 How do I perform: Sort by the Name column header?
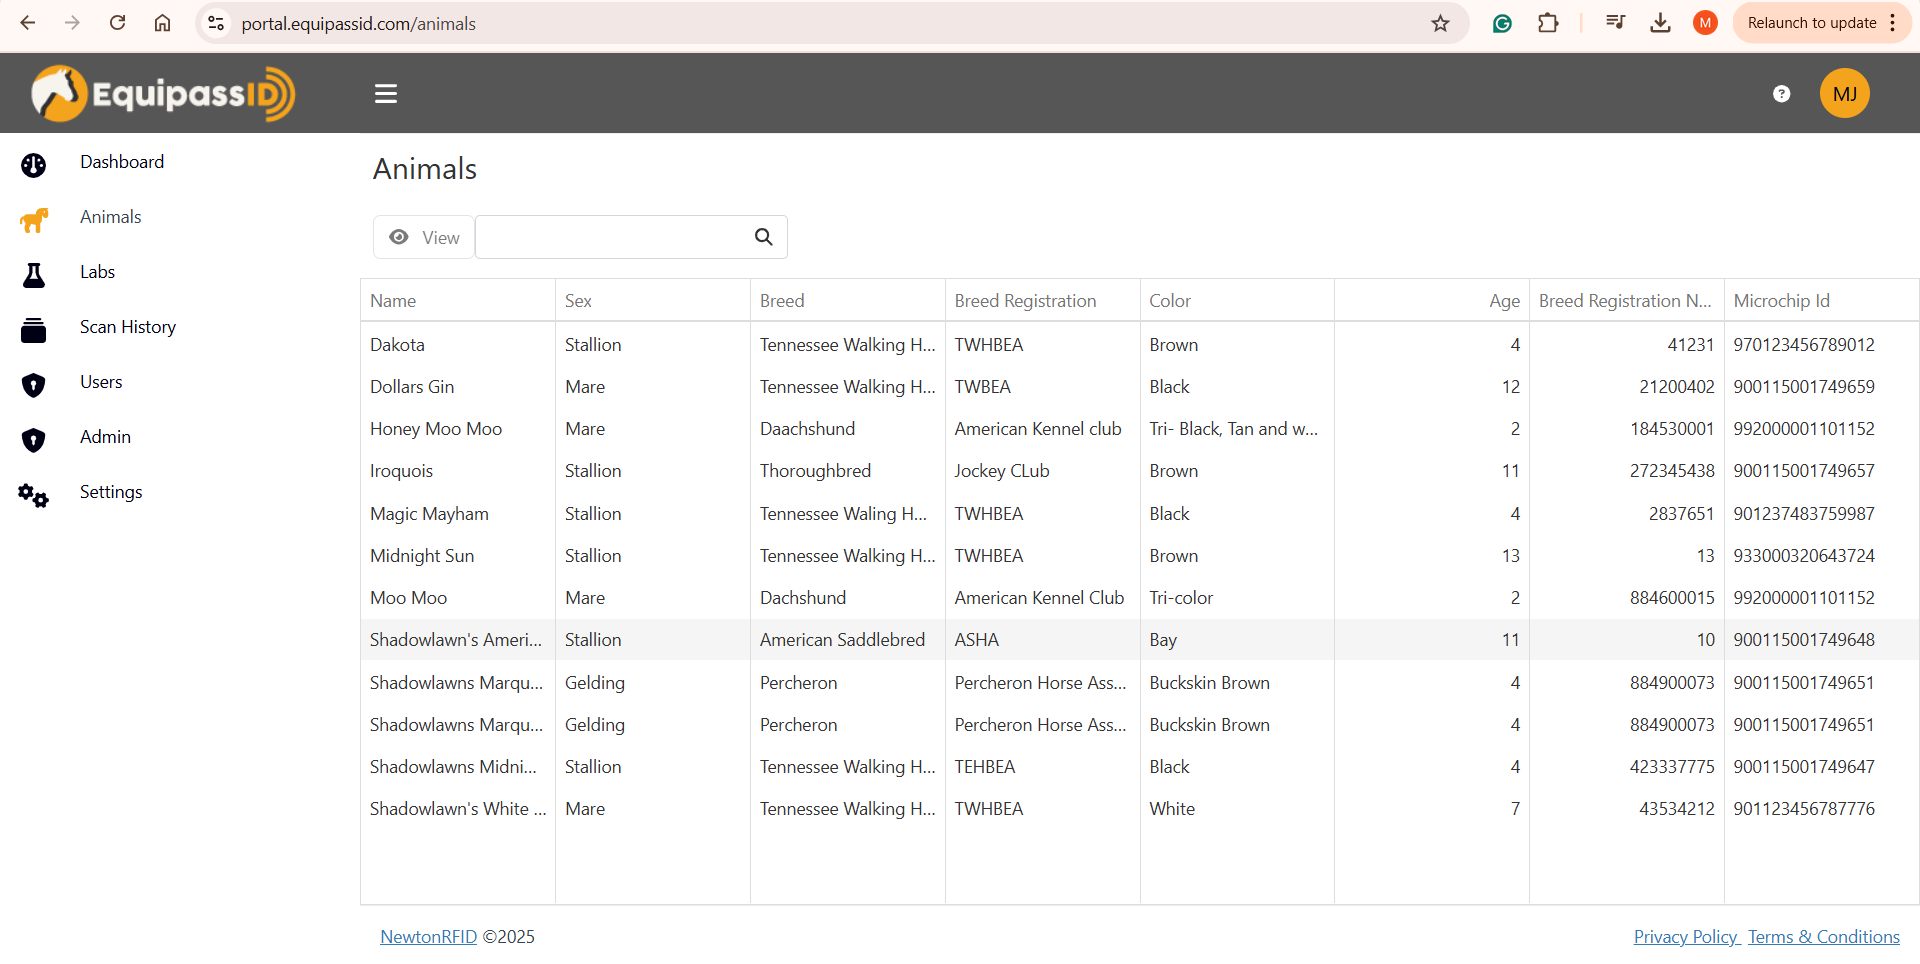(458, 301)
